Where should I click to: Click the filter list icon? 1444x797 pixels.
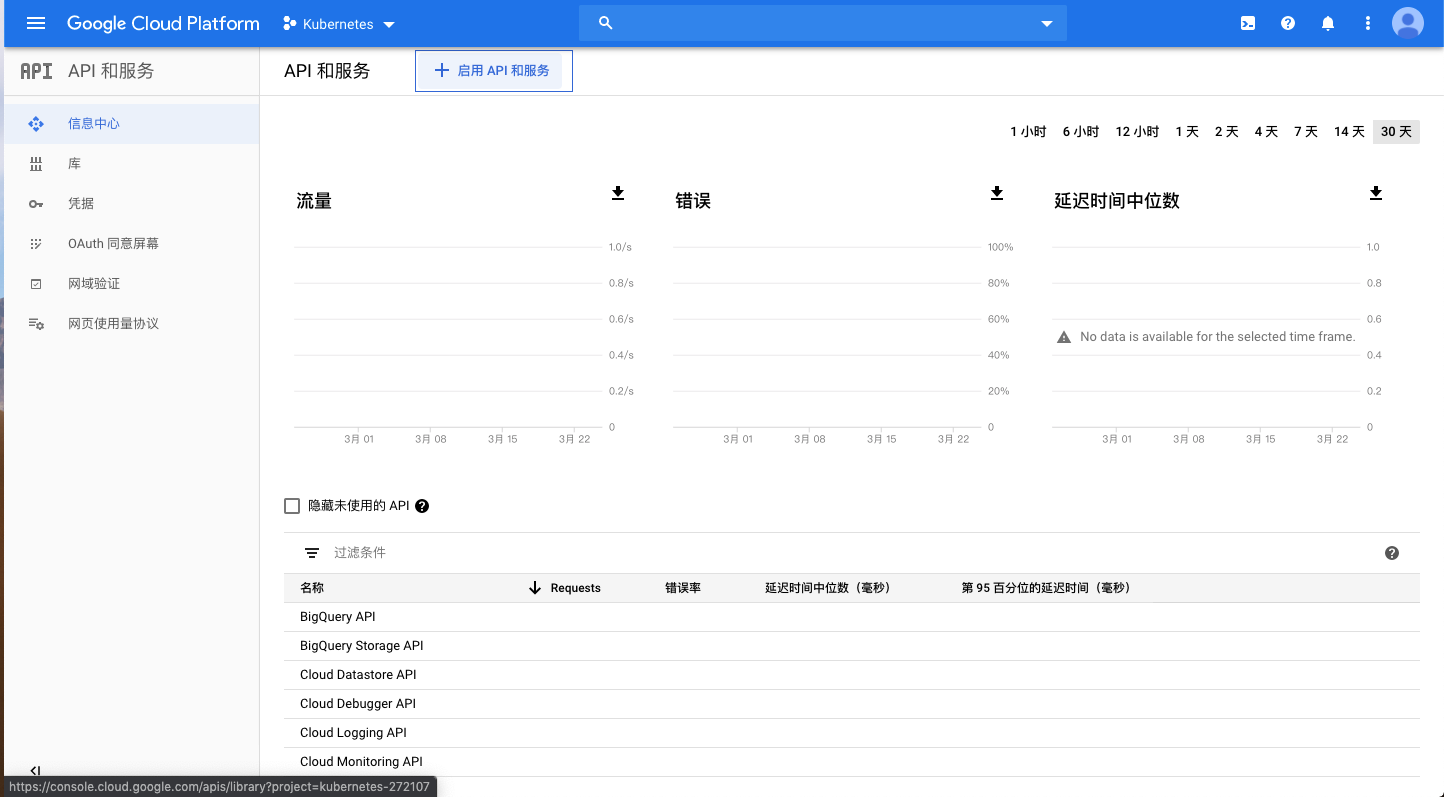312,553
